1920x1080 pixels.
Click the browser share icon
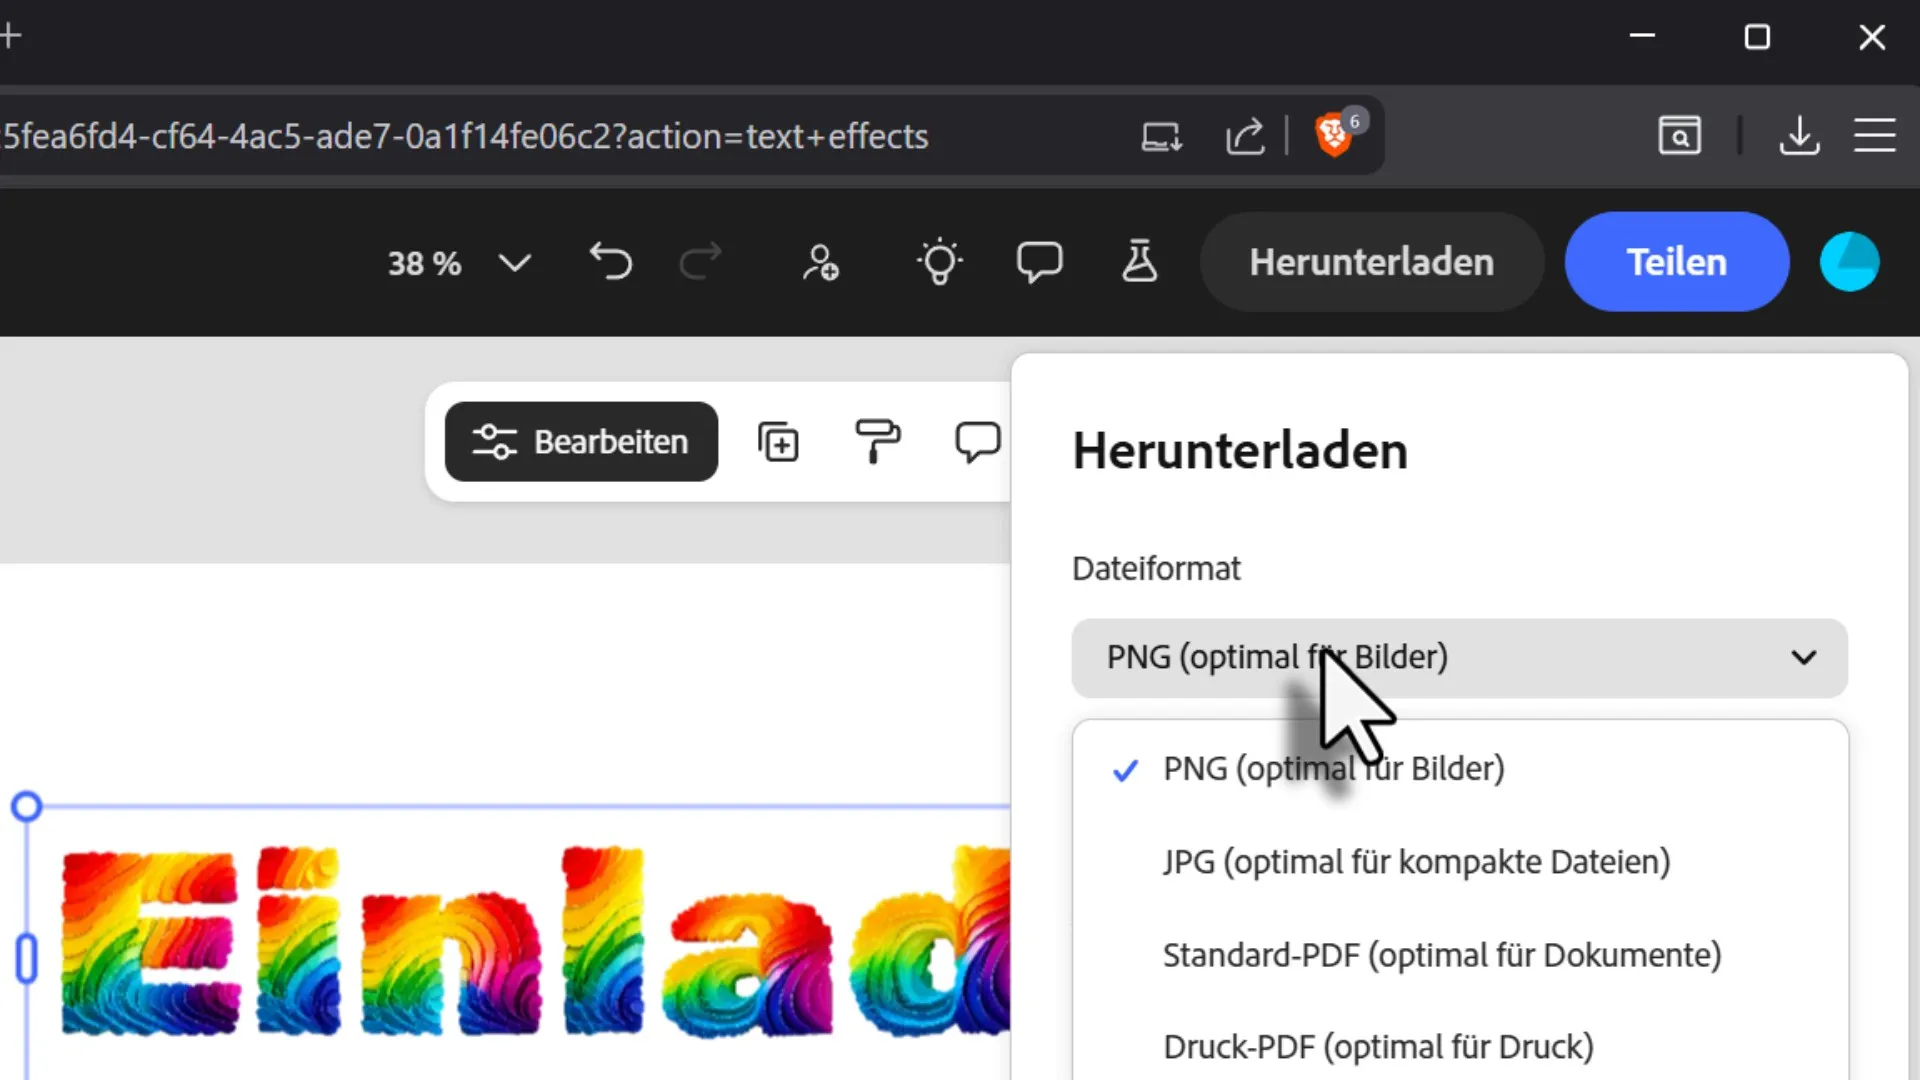point(1245,135)
